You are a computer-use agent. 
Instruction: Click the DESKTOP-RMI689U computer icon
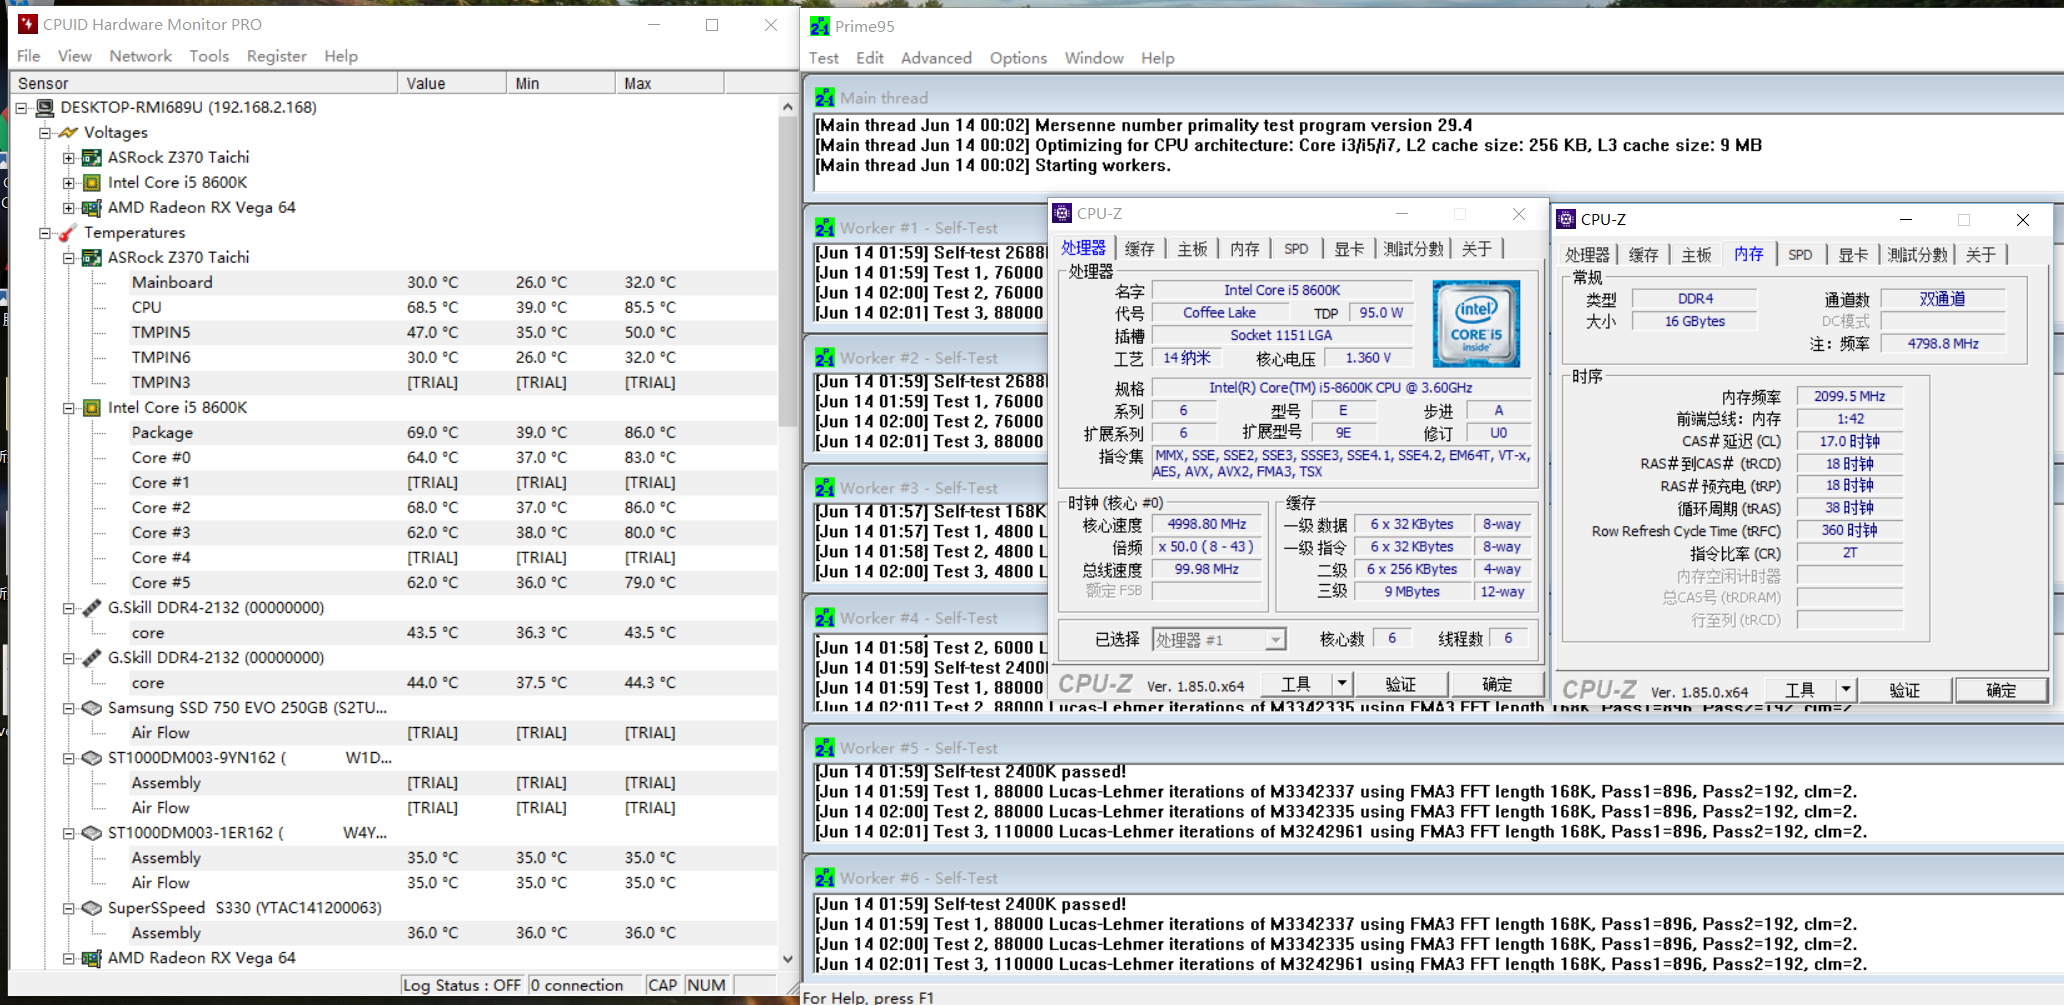45,108
